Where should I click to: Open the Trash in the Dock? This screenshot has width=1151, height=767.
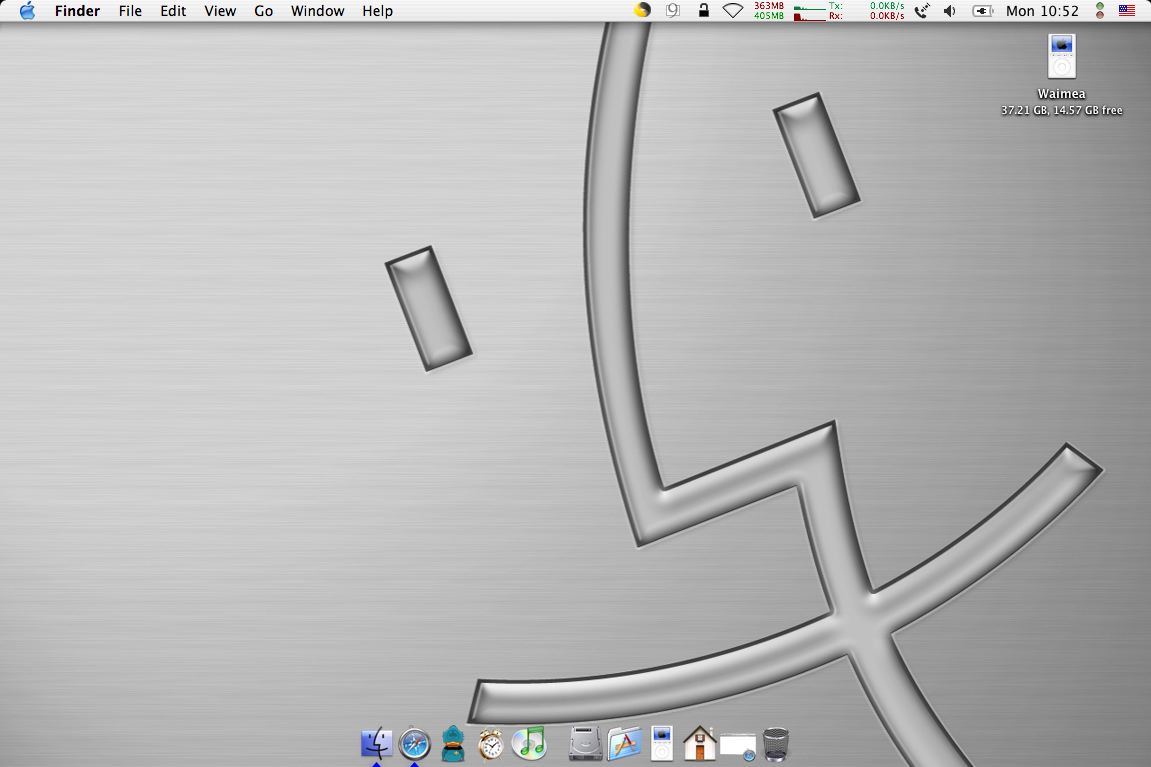(776, 744)
